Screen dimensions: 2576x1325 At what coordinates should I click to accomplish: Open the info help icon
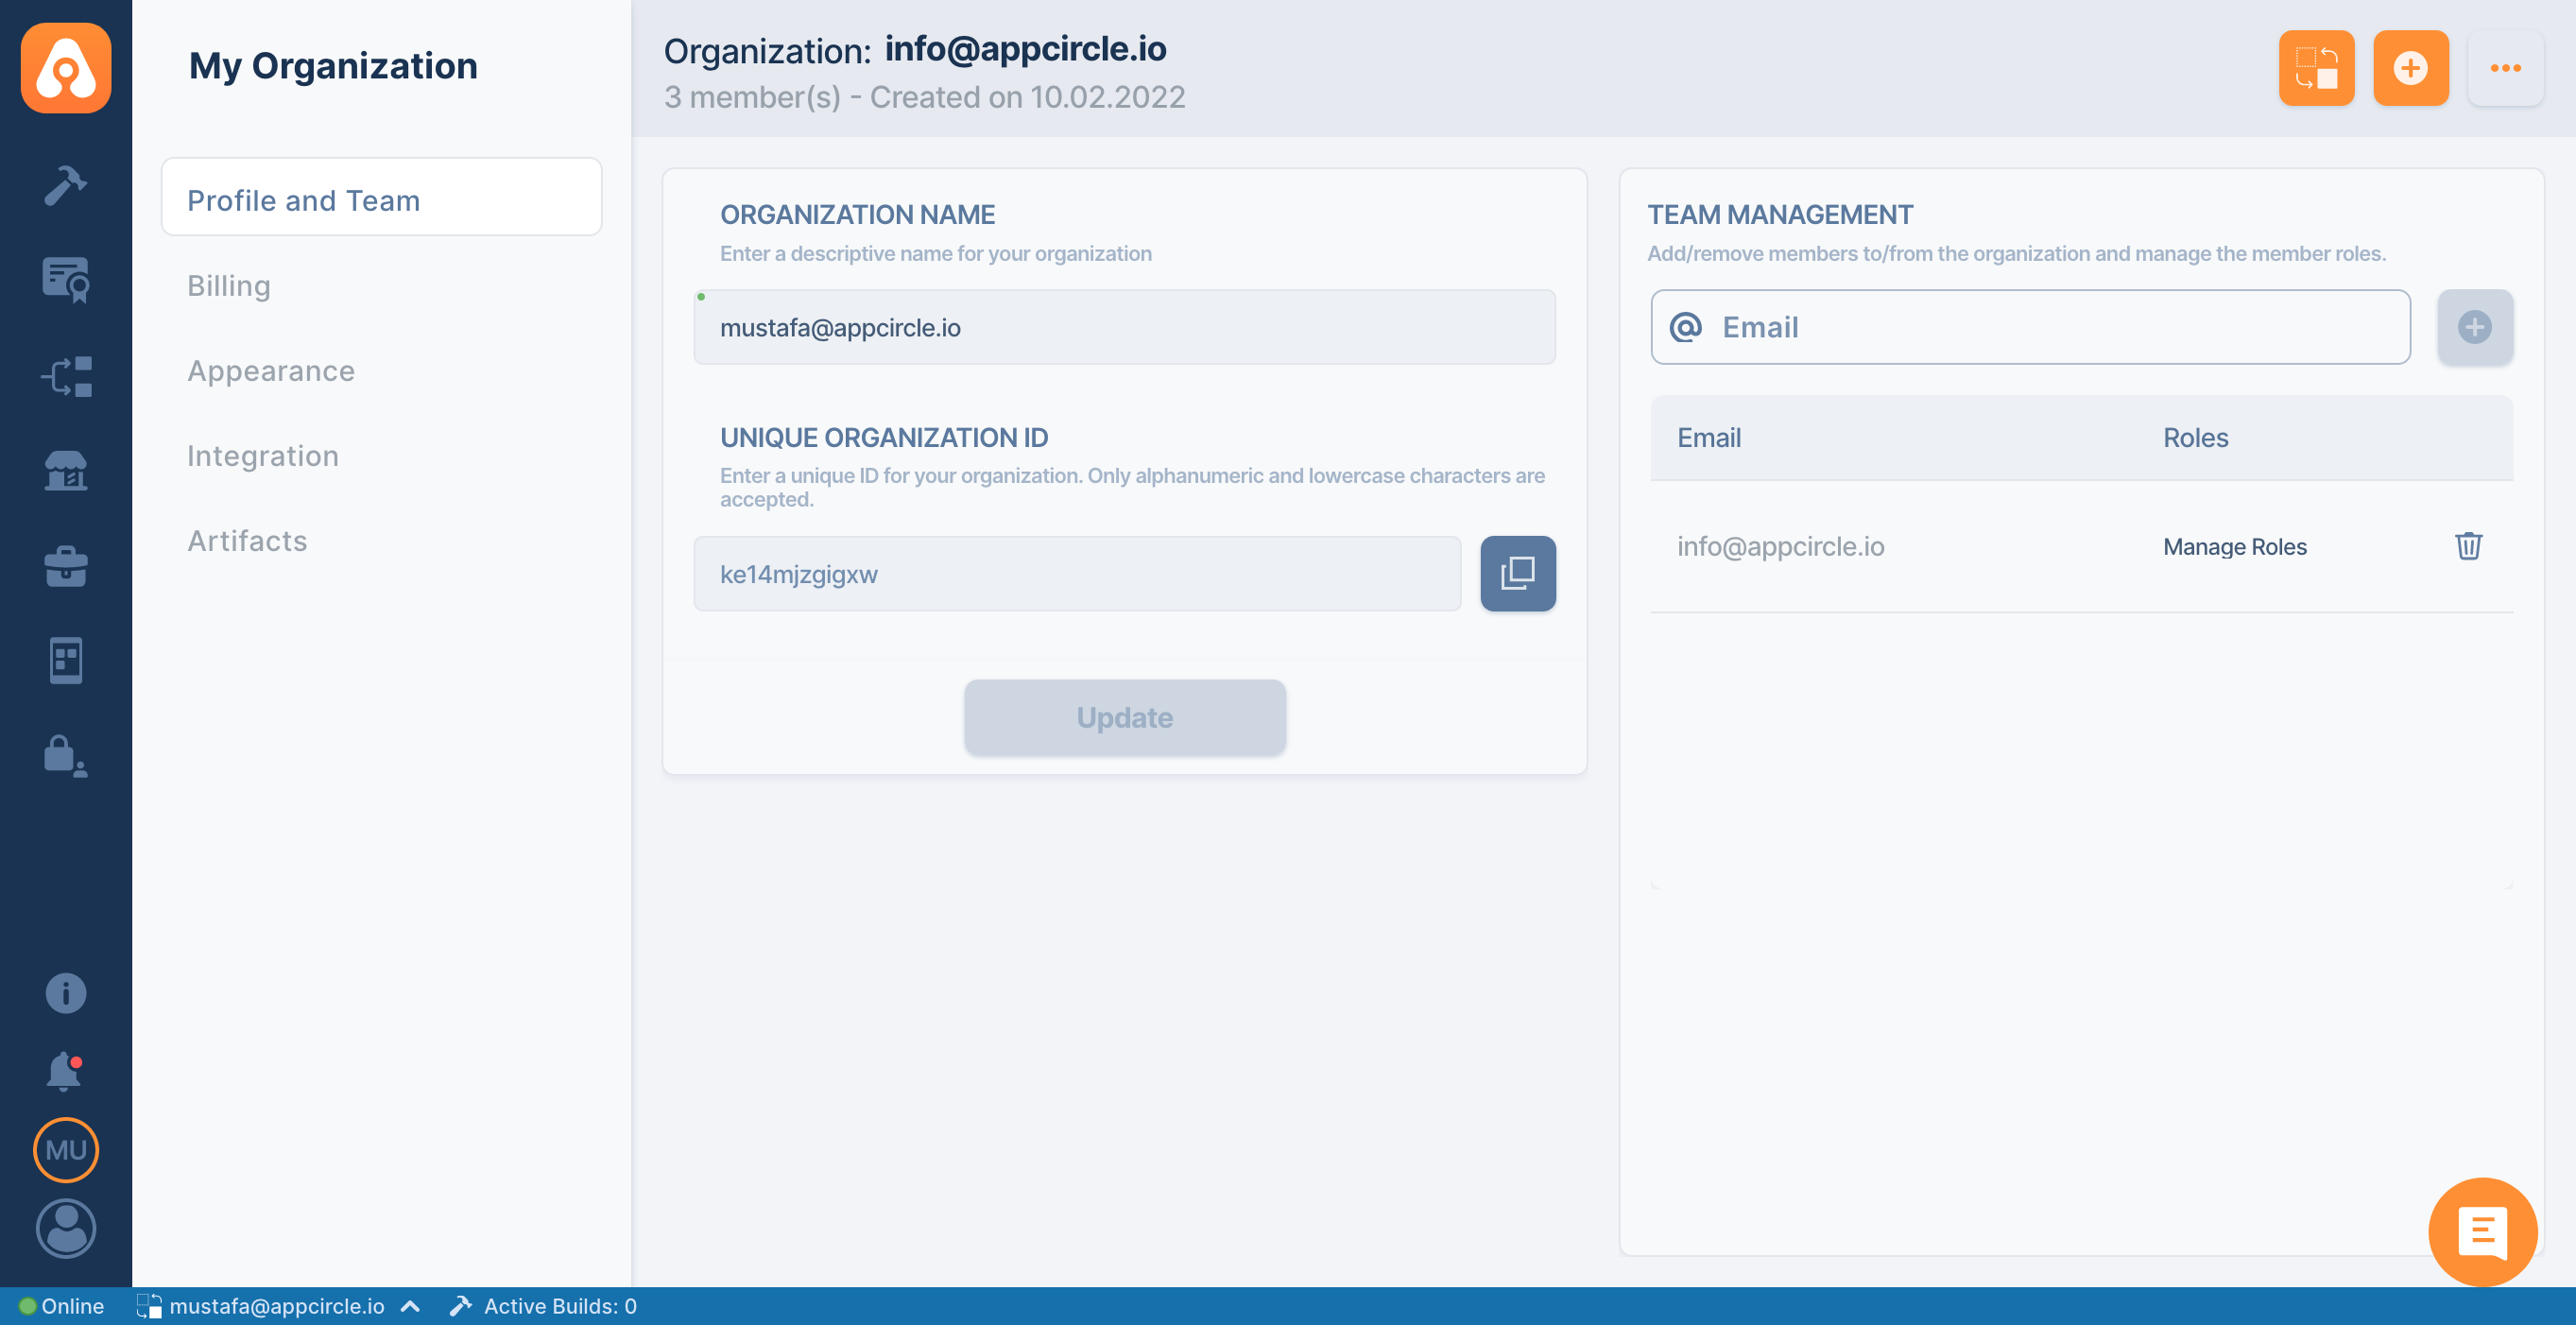point(66,993)
